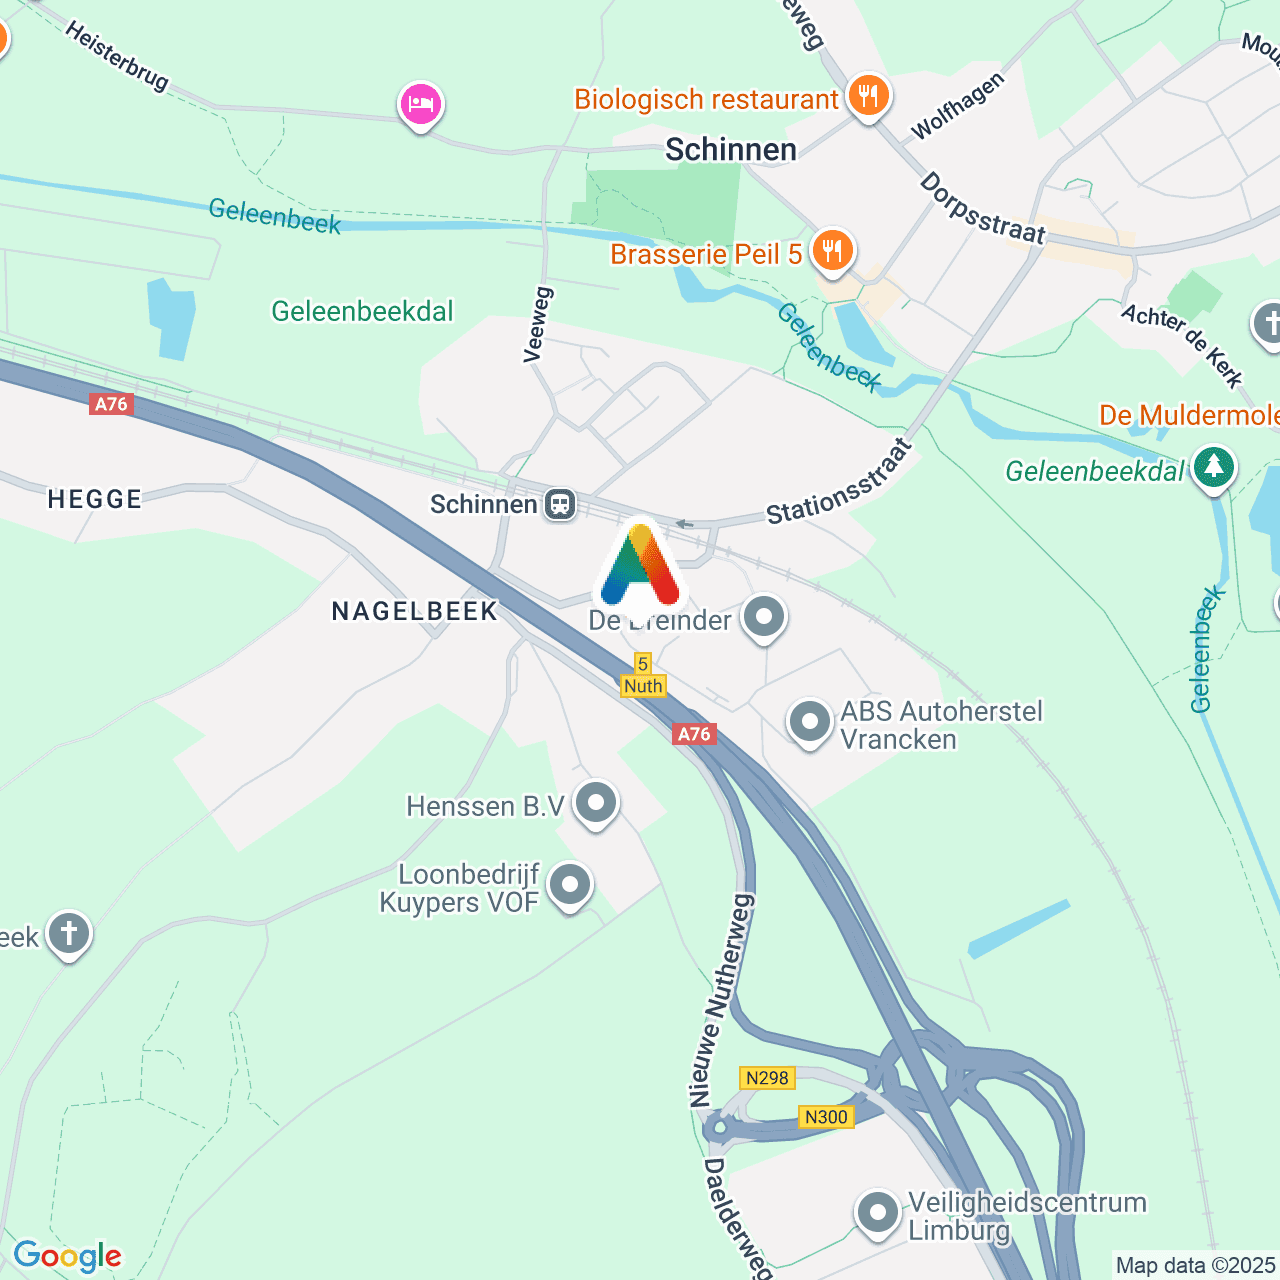Click the NAGELBEEK neighborhood label
Viewport: 1280px width, 1280px height.
pos(415,611)
